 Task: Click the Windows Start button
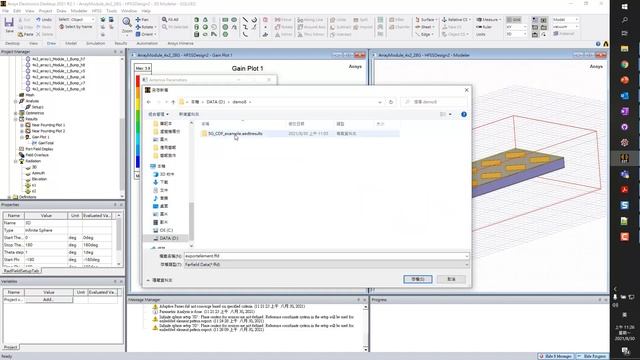[624, 7]
